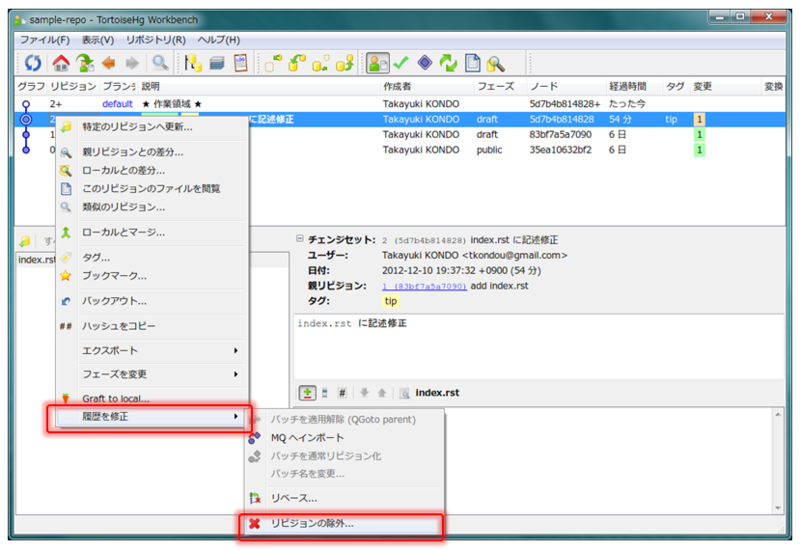The height and width of the screenshot is (551, 800).
Task: Choose 親リビジョンとの差分... menu entry
Action: (x=153, y=152)
